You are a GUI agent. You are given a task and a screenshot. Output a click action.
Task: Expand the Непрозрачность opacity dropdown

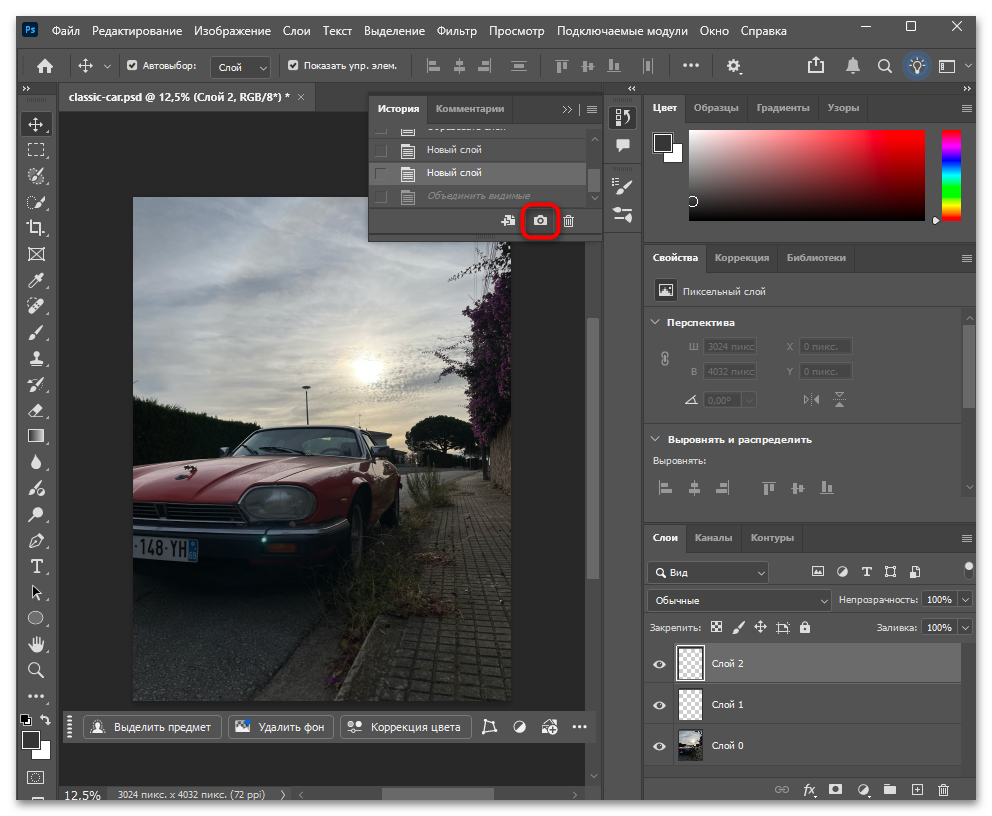(965, 600)
